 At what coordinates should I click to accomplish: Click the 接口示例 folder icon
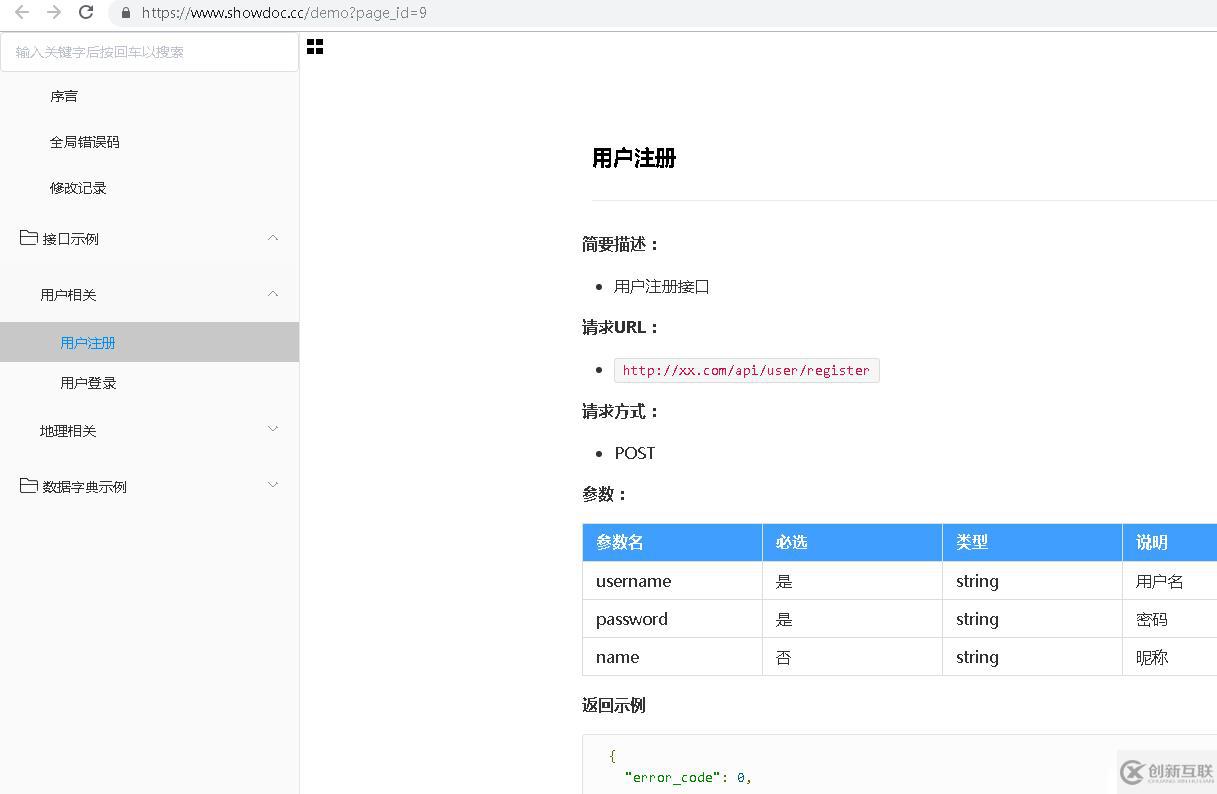click(x=28, y=238)
